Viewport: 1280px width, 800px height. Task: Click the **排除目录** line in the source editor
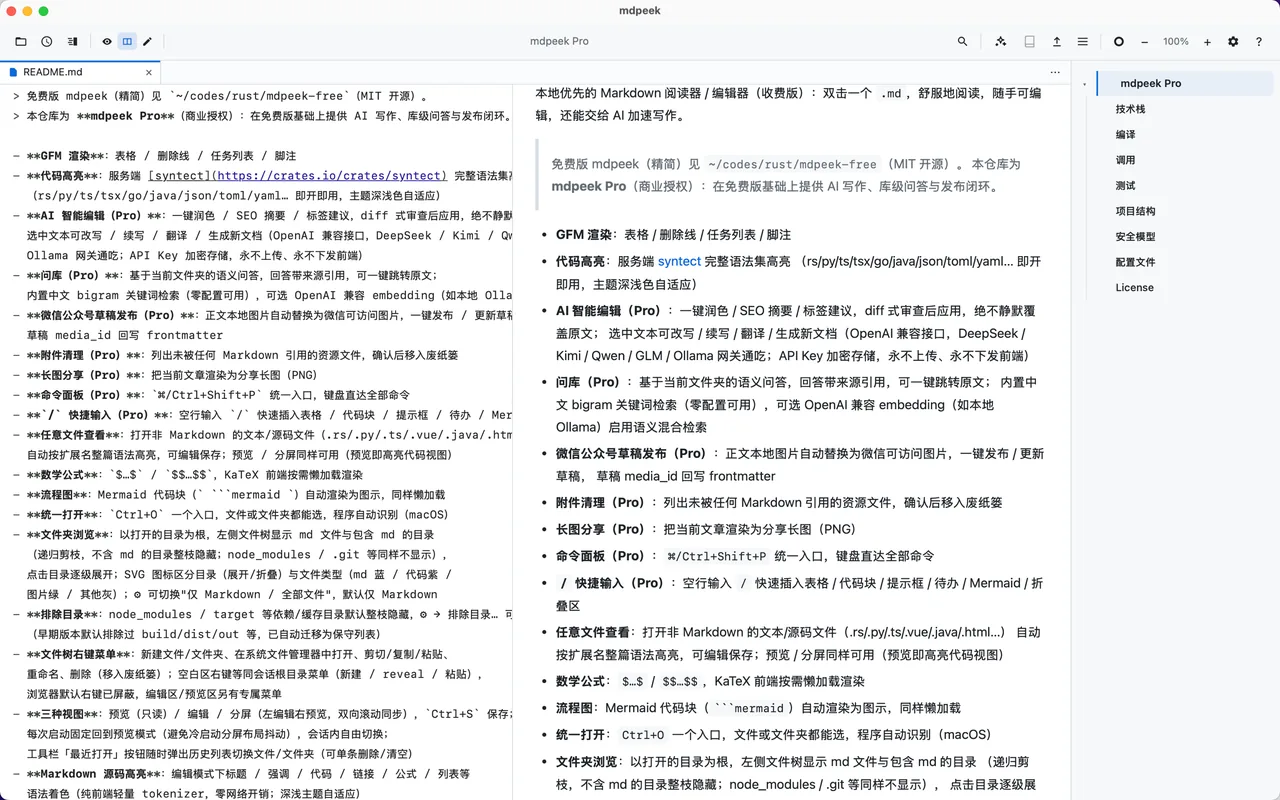[x=262, y=614]
